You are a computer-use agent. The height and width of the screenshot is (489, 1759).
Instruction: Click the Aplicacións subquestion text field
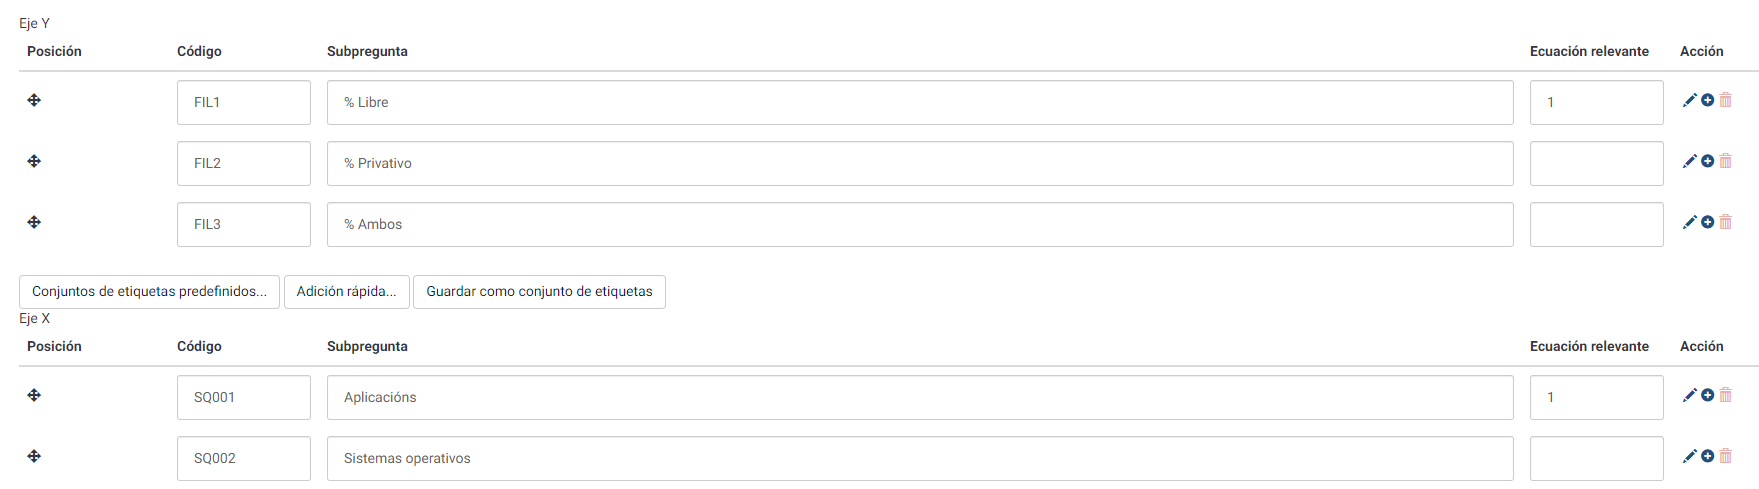[919, 398]
